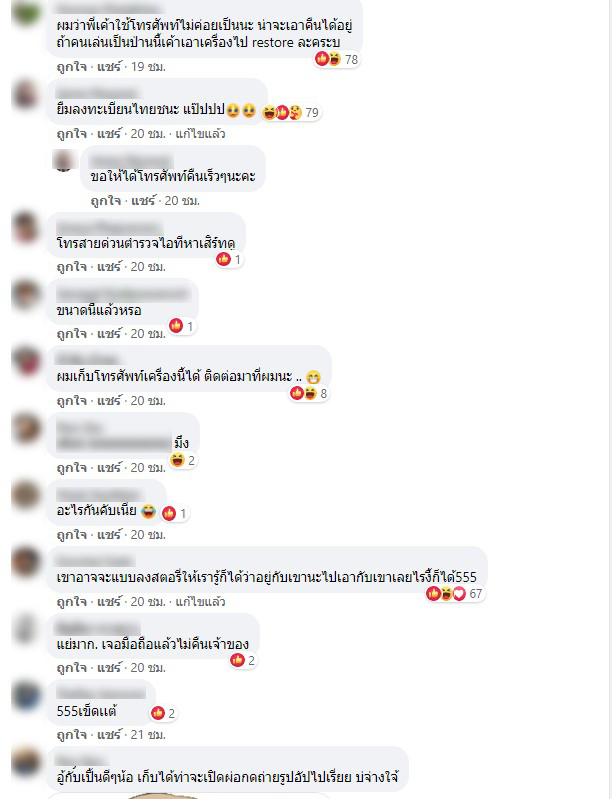
Task: Open reactions showing 78 on restore comment
Action: pos(337,59)
